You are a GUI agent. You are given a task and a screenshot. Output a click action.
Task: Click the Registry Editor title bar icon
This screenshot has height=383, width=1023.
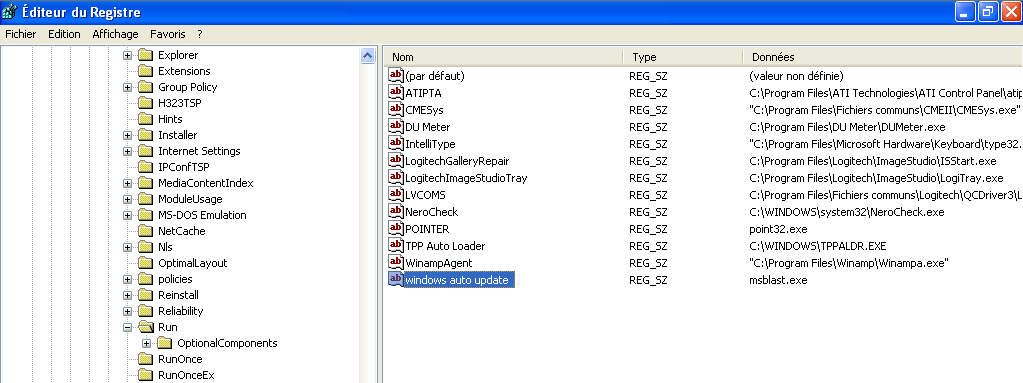click(10, 12)
